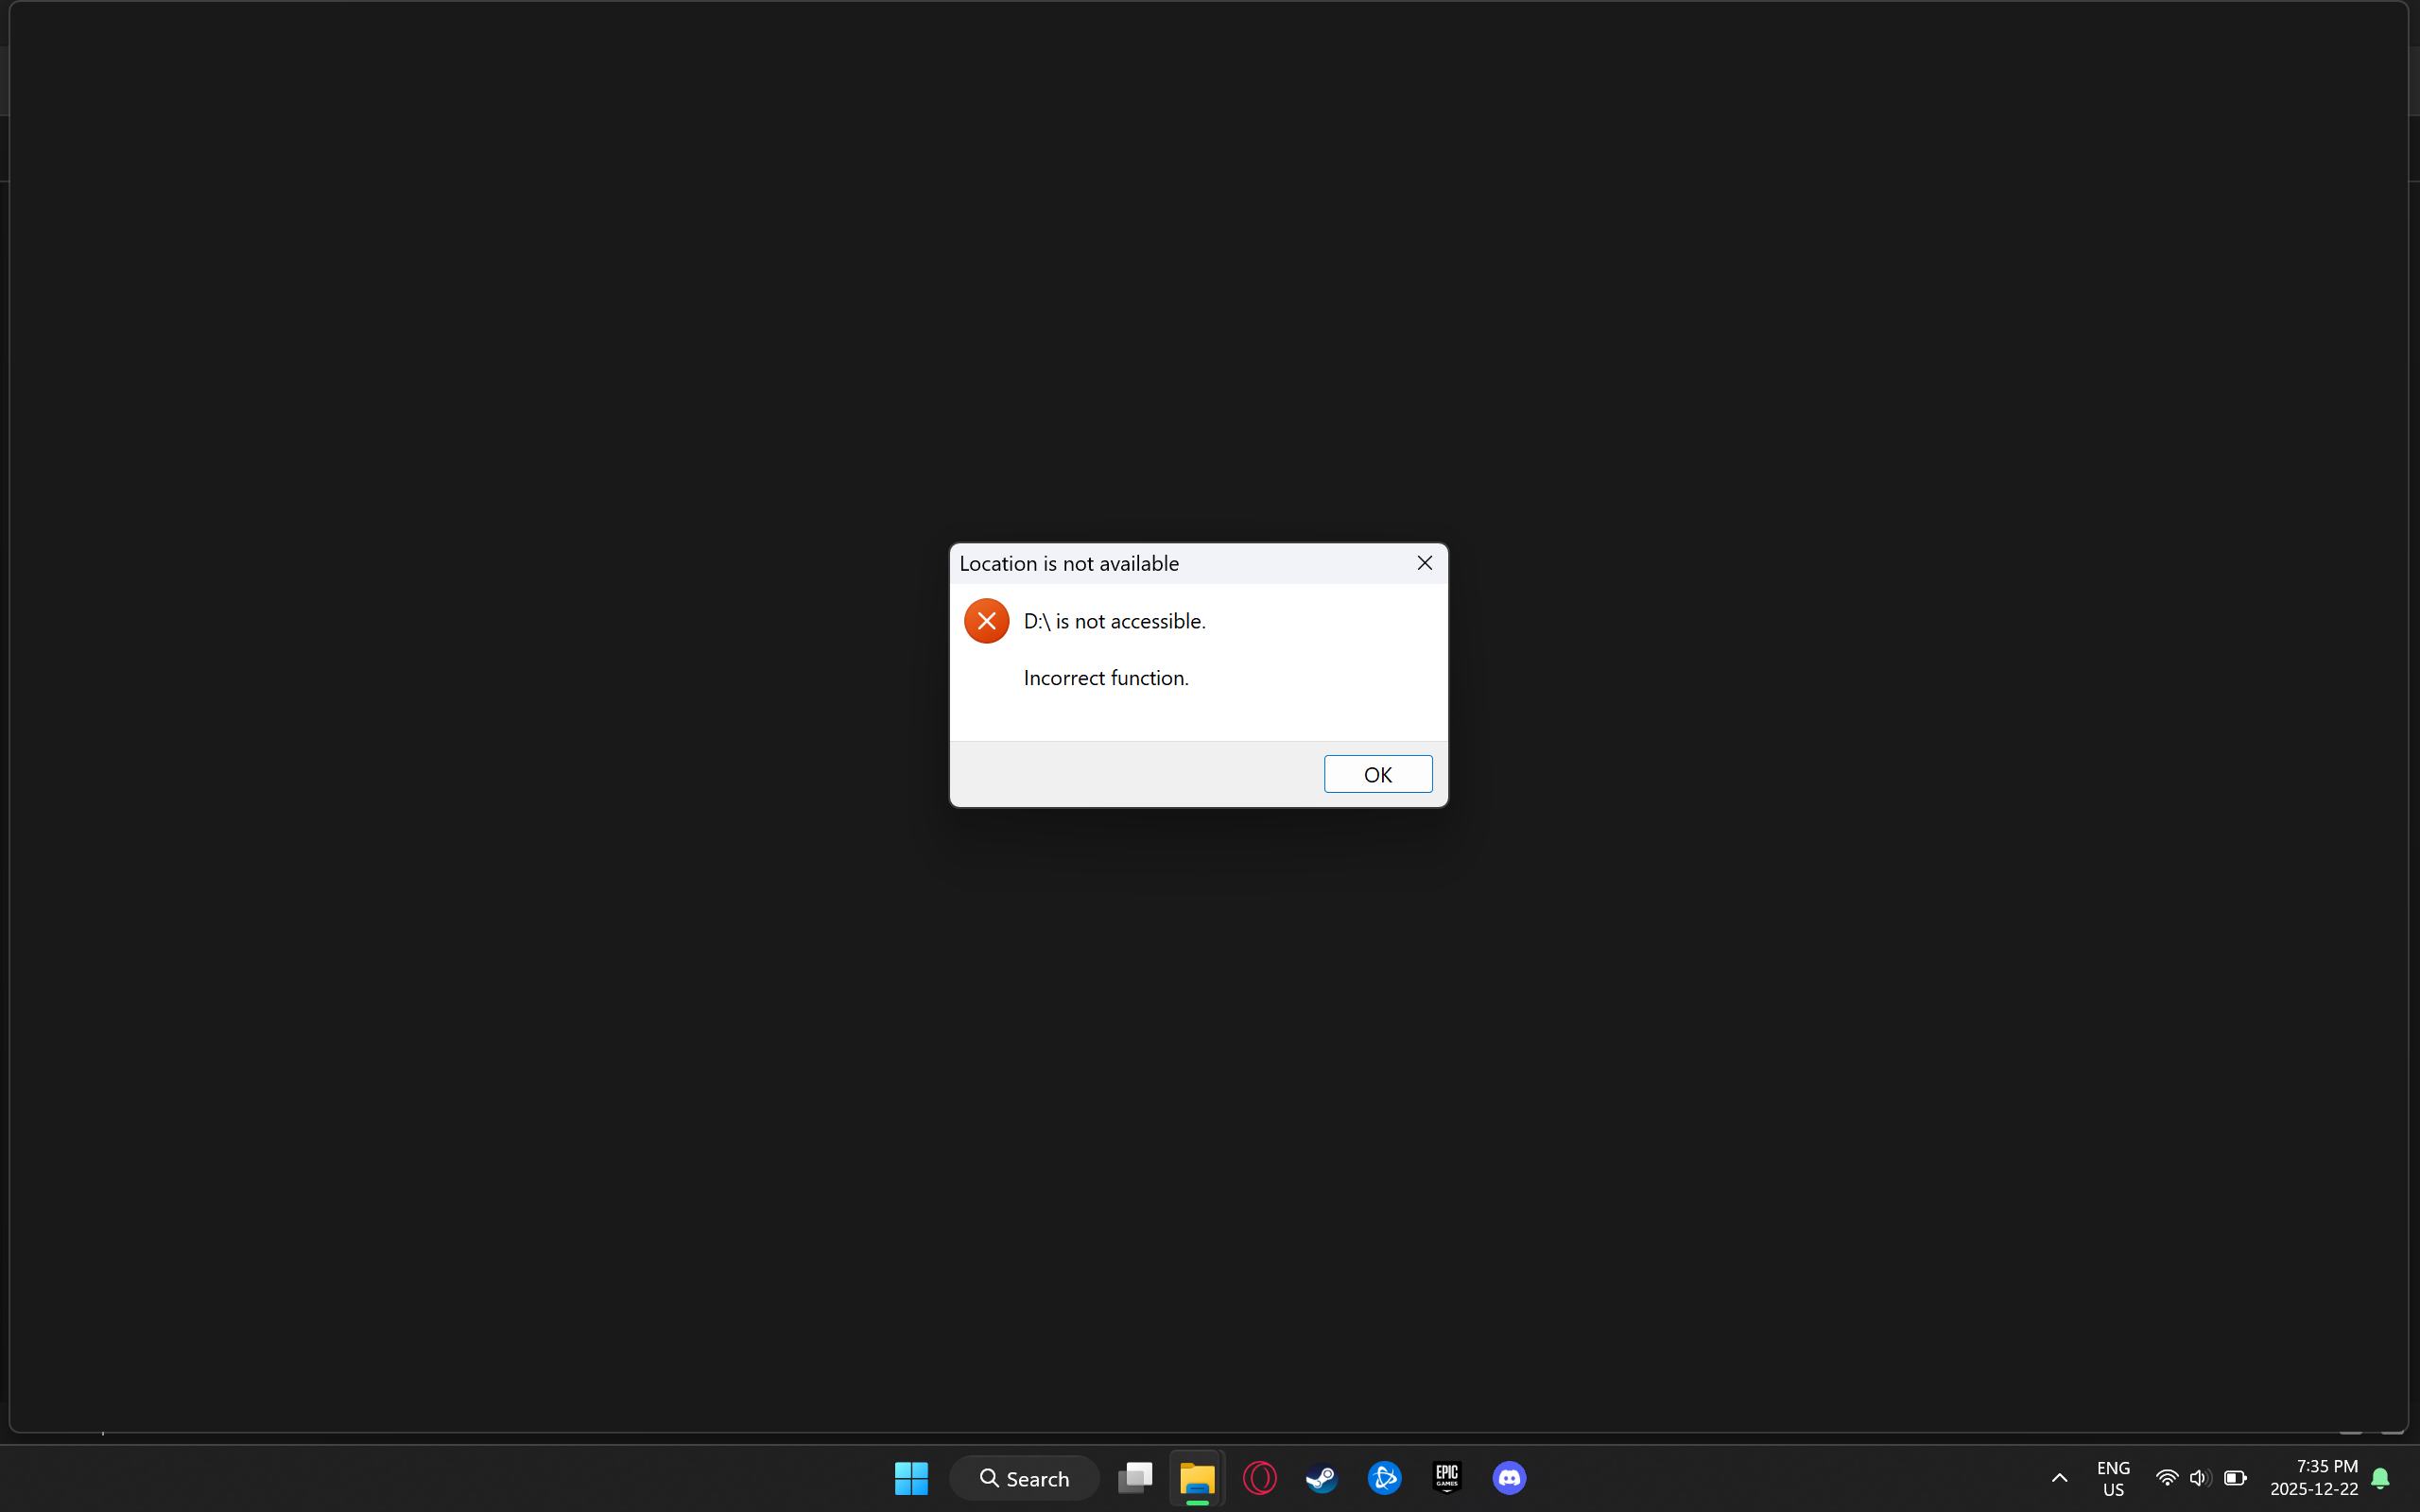
Task: Expand the hidden system tray icons chevron
Action: (2059, 1478)
